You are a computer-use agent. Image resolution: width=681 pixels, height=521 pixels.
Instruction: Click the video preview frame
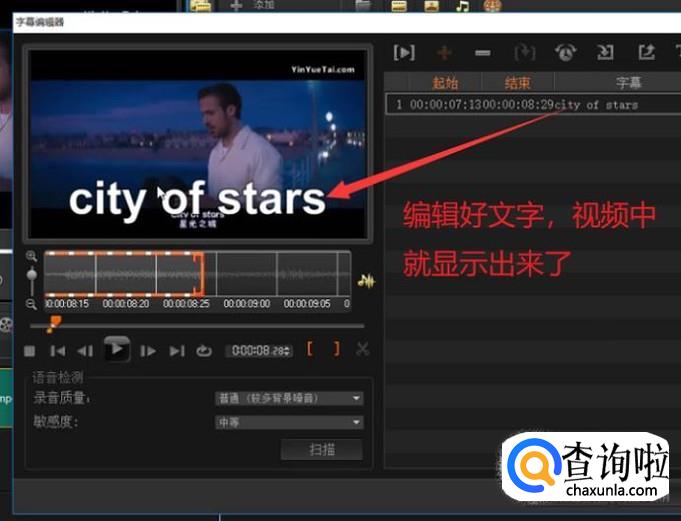(x=198, y=144)
